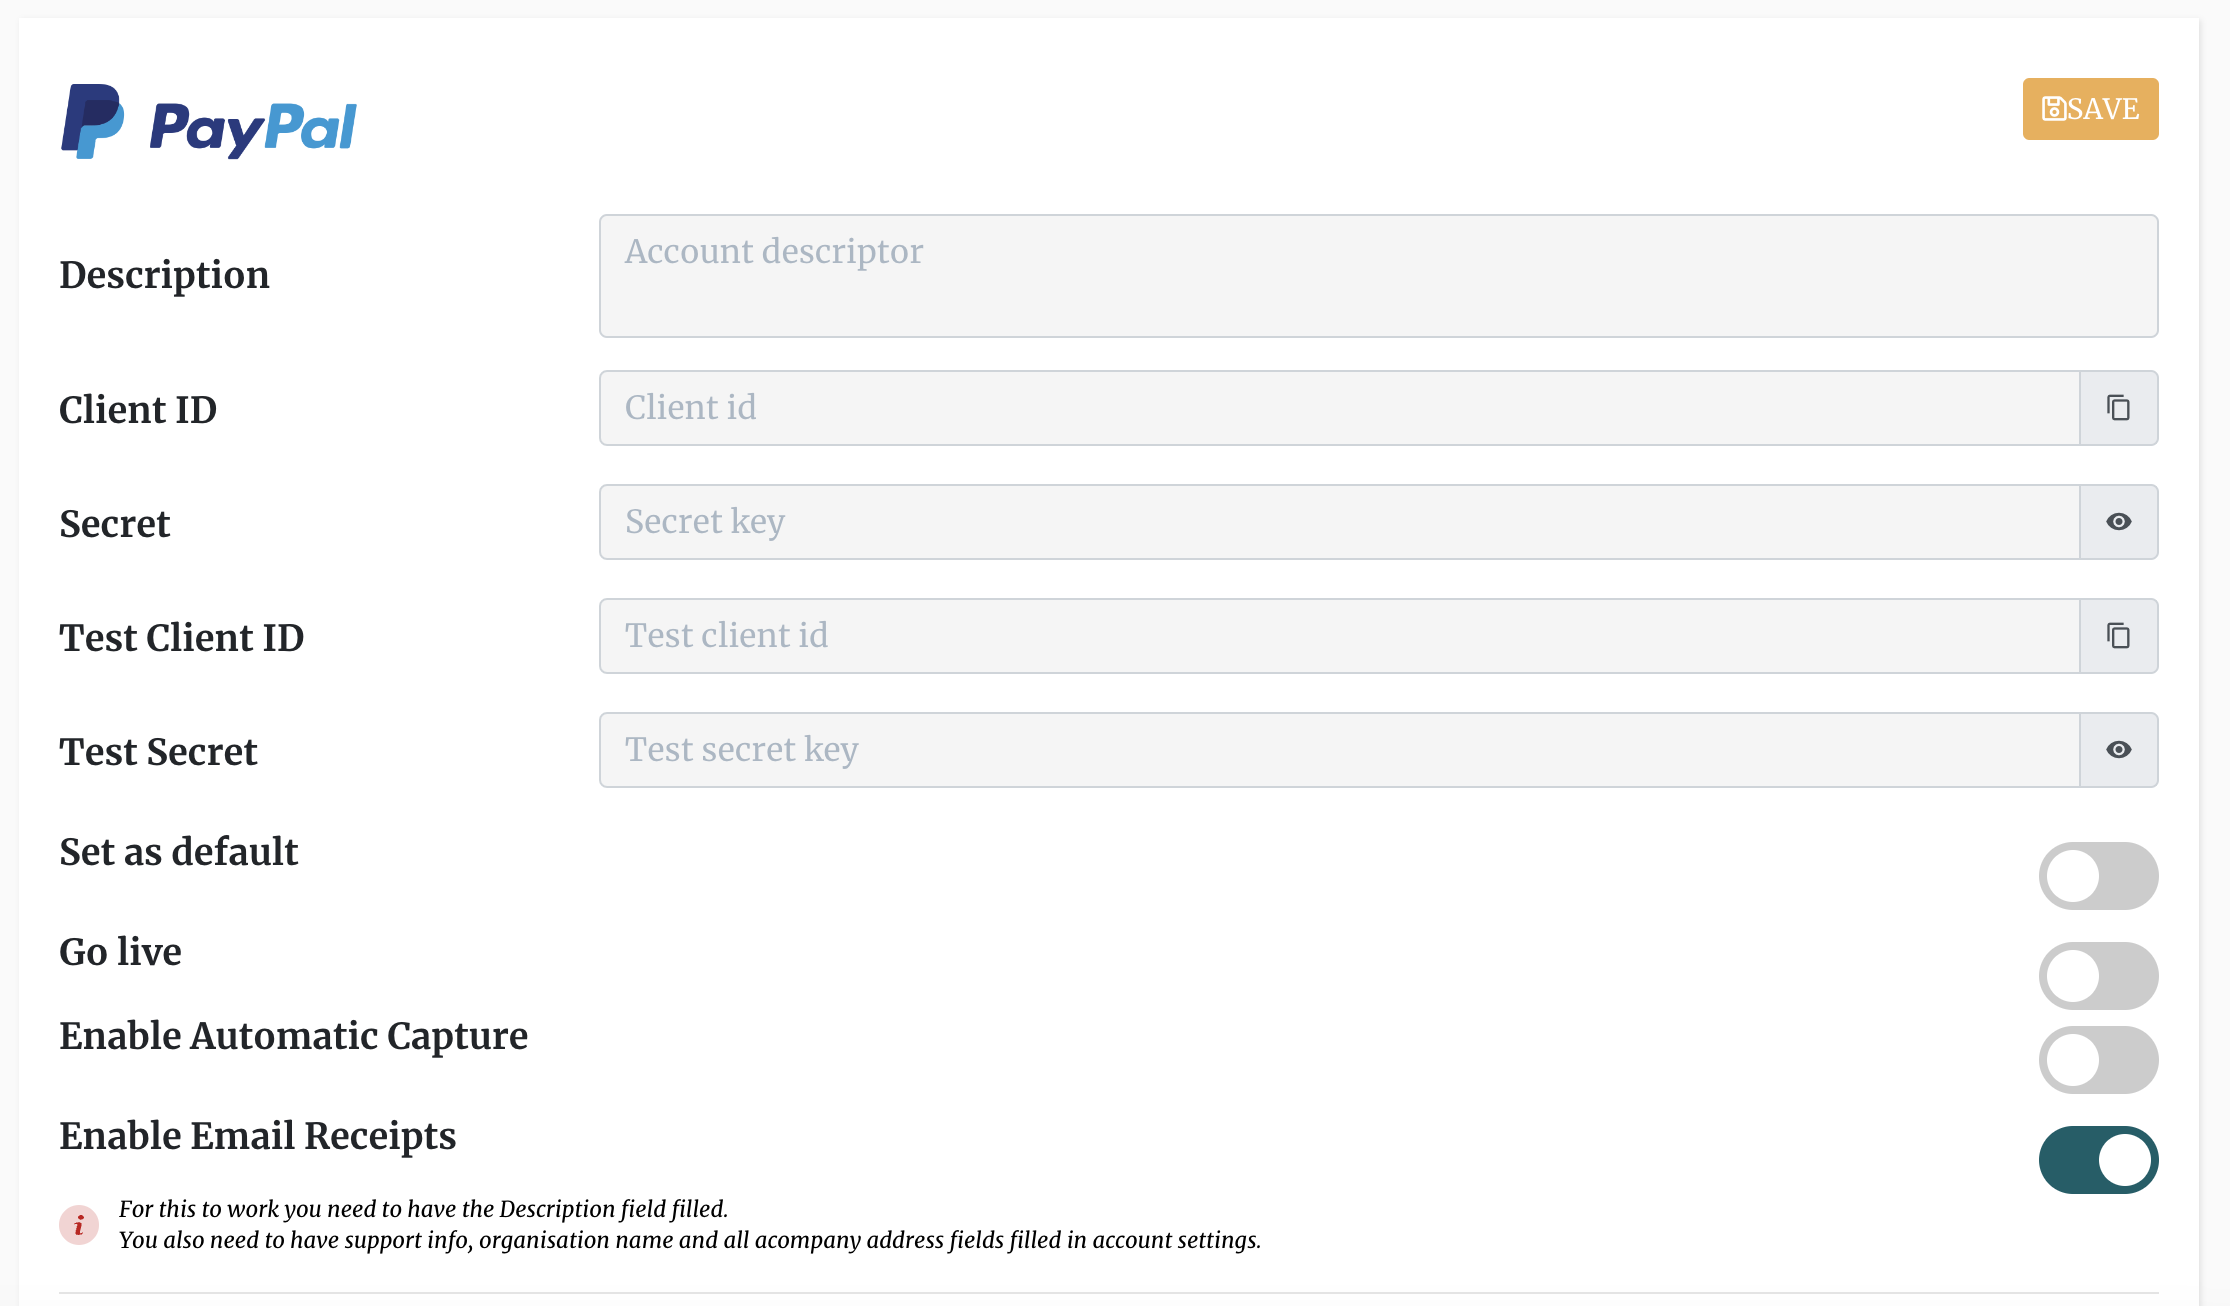The width and height of the screenshot is (2230, 1306).
Task: Click the Enable Automatic Capture label
Action: (293, 1037)
